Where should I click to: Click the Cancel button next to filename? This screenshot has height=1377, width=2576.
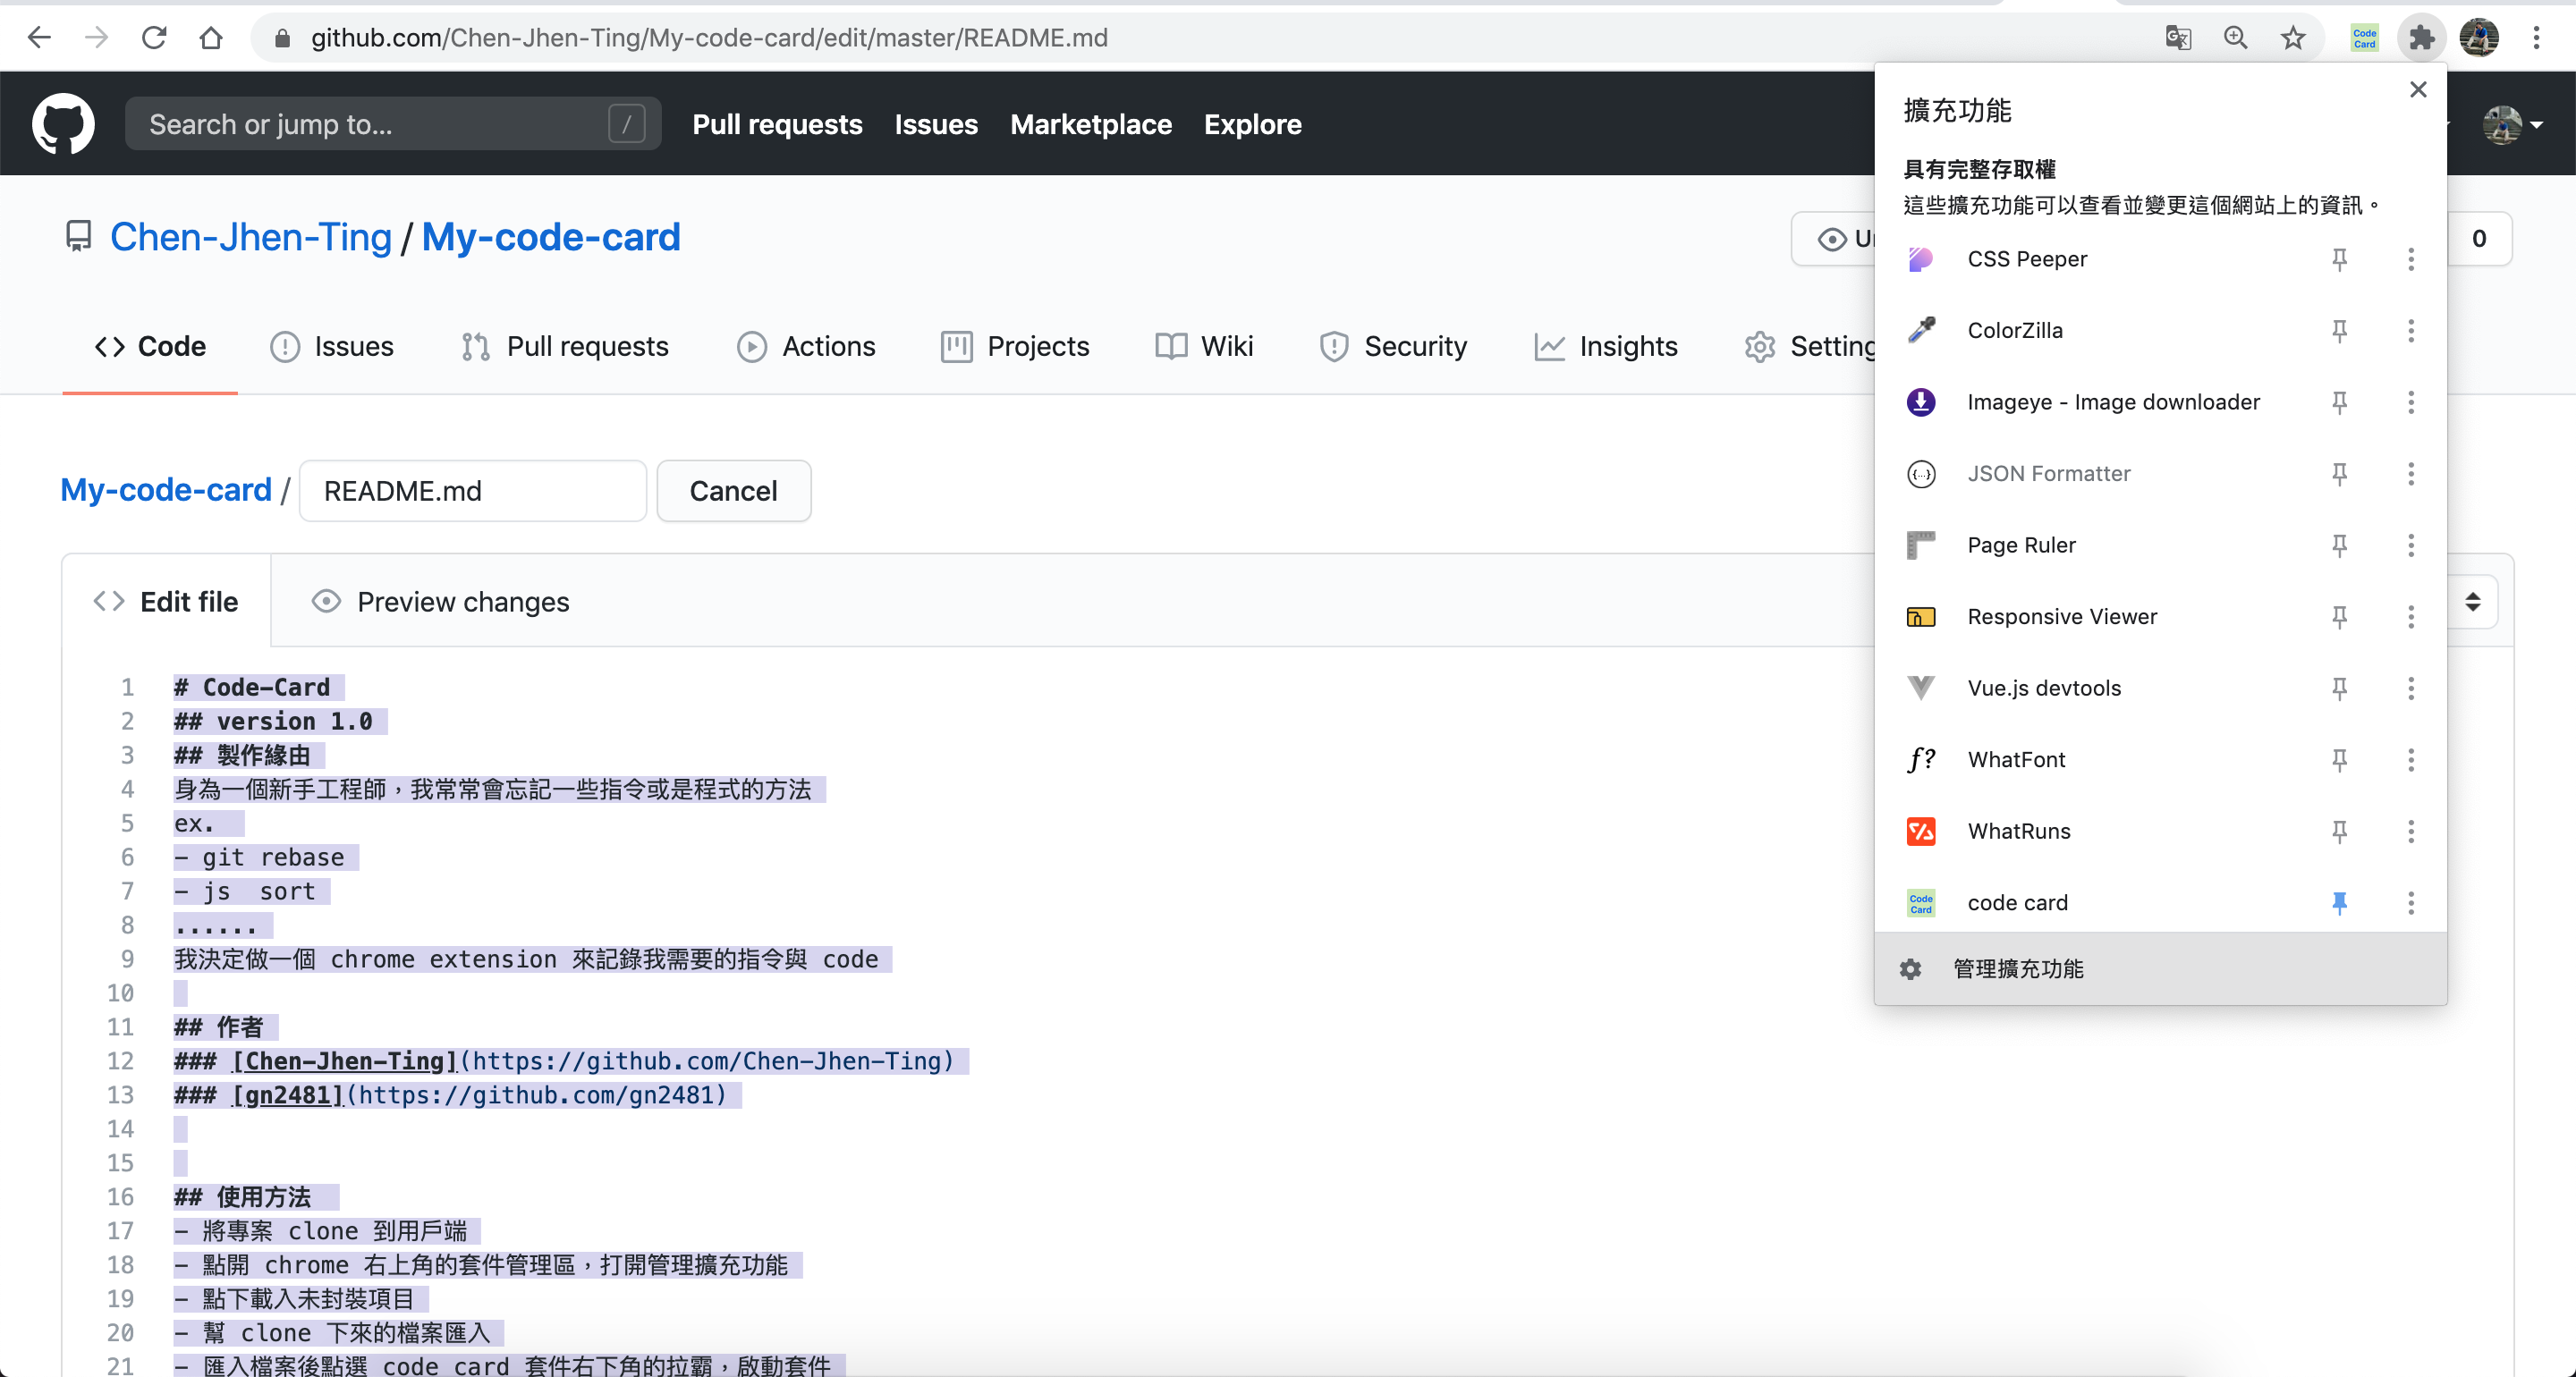tap(733, 491)
